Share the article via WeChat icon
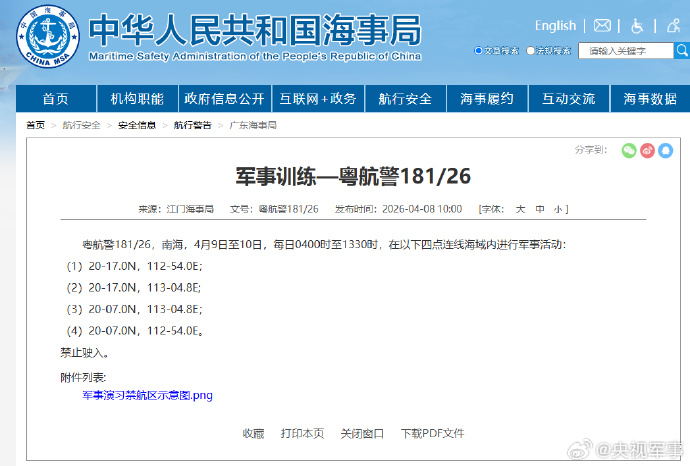 (x=629, y=150)
